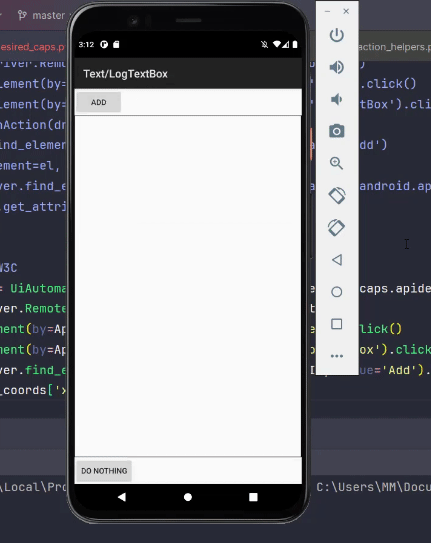Tap the Android navigation home button
Image resolution: width=431 pixels, height=543 pixels.
[x=188, y=497]
